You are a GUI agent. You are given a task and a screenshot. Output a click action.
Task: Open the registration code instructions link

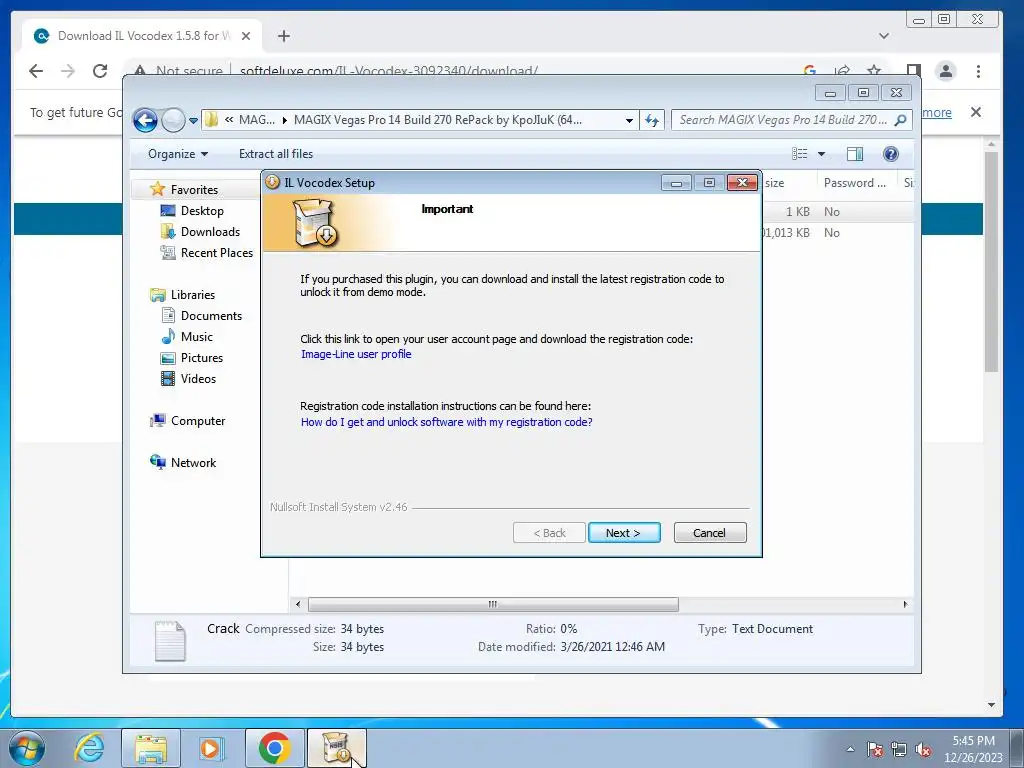tap(447, 422)
